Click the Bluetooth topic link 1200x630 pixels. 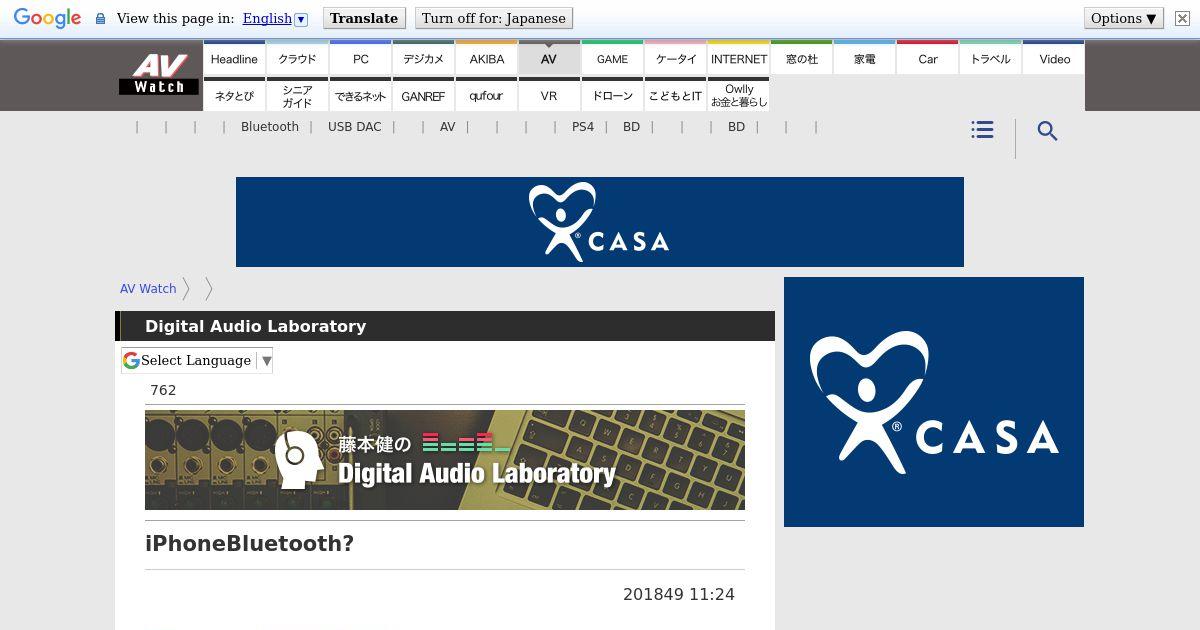coord(270,127)
